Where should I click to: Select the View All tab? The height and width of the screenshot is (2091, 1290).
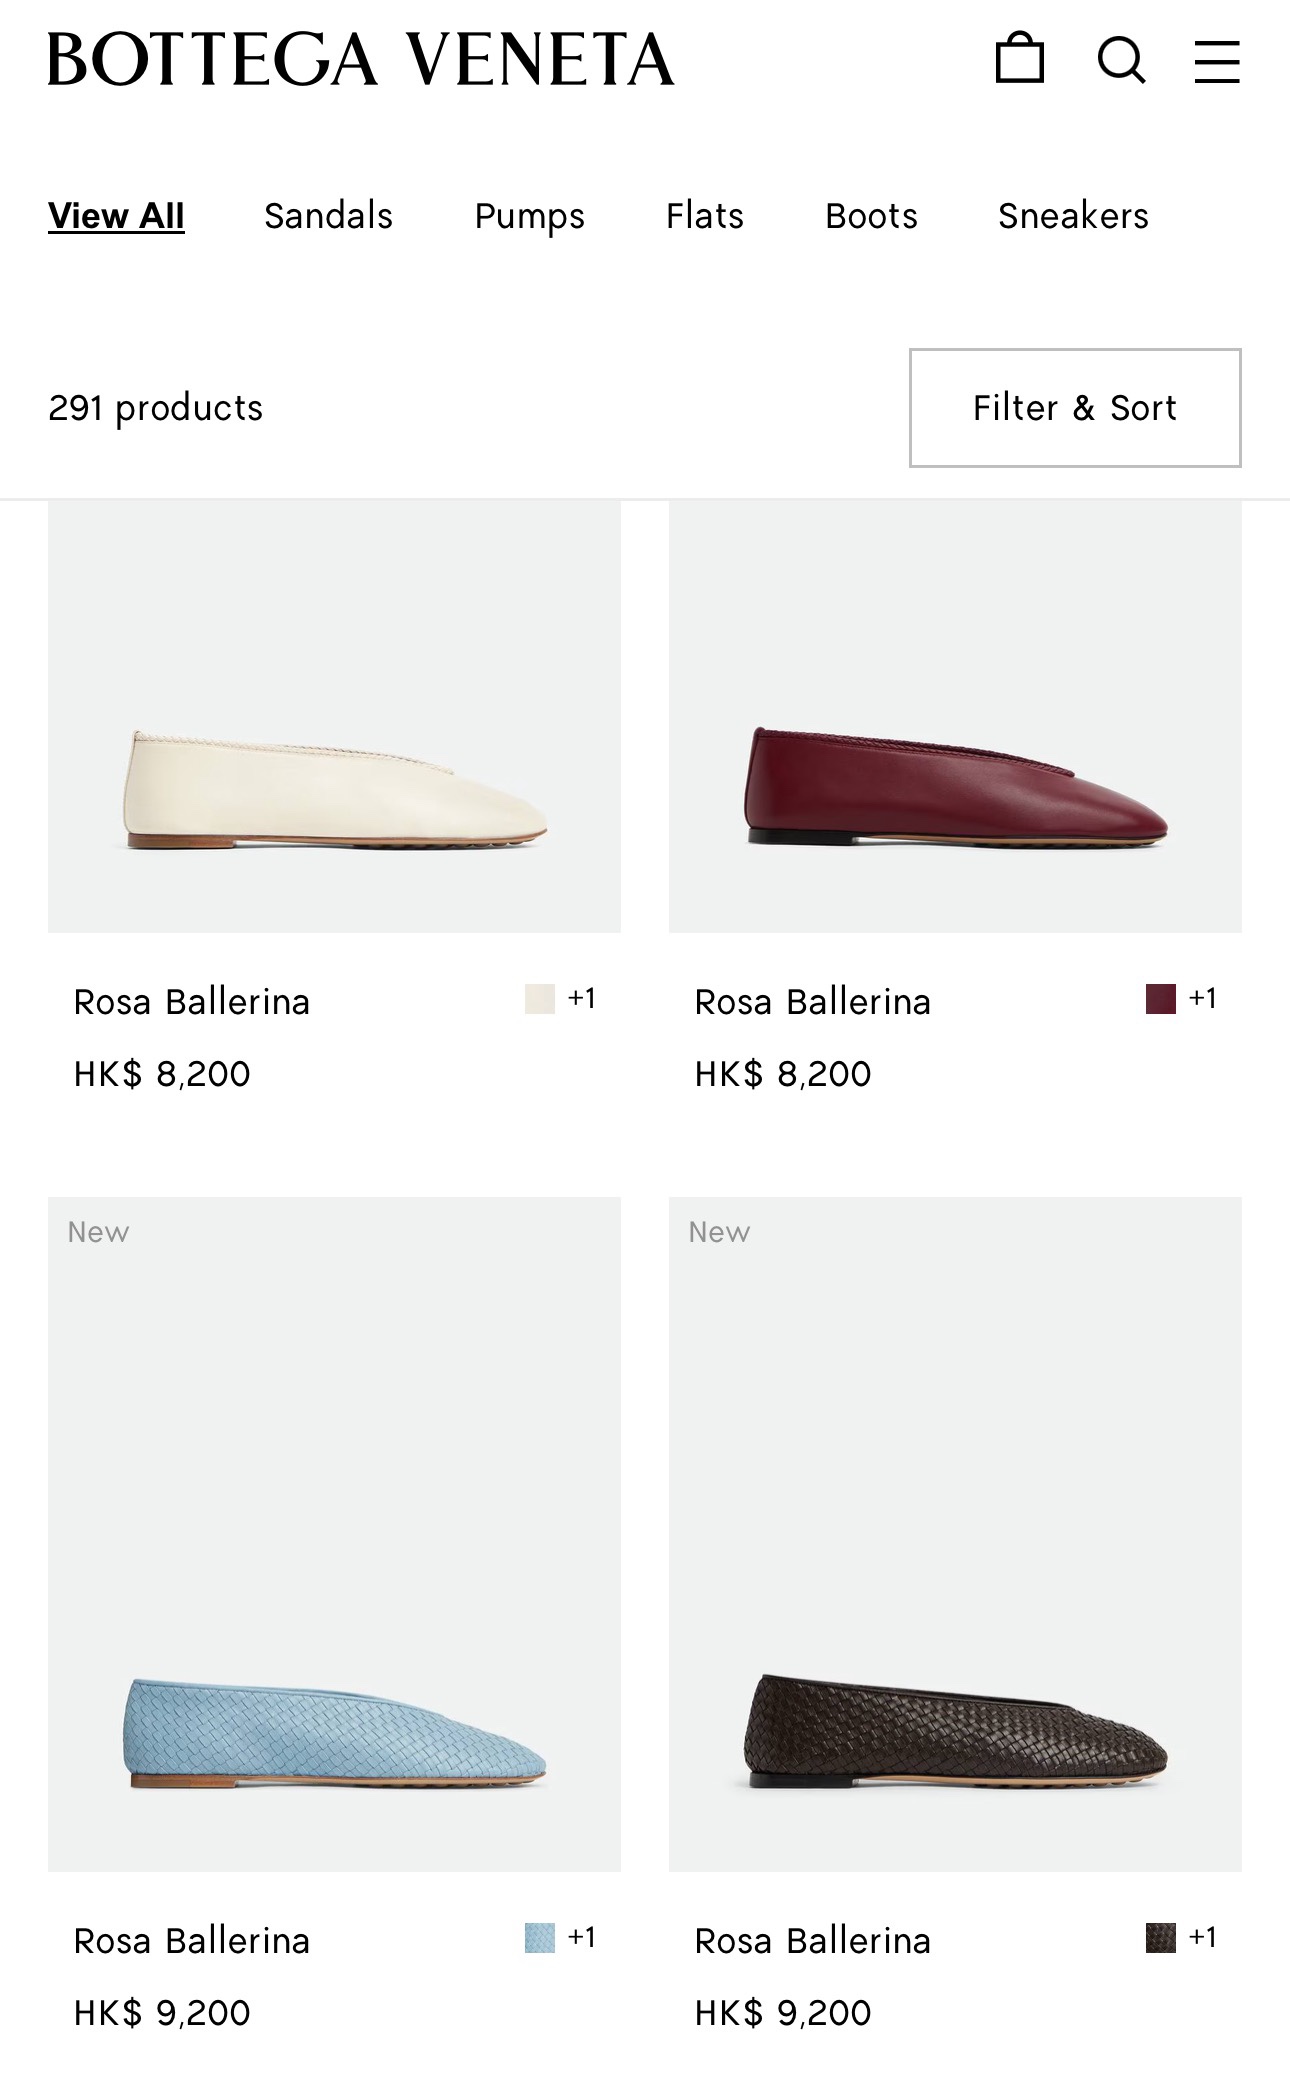(116, 216)
